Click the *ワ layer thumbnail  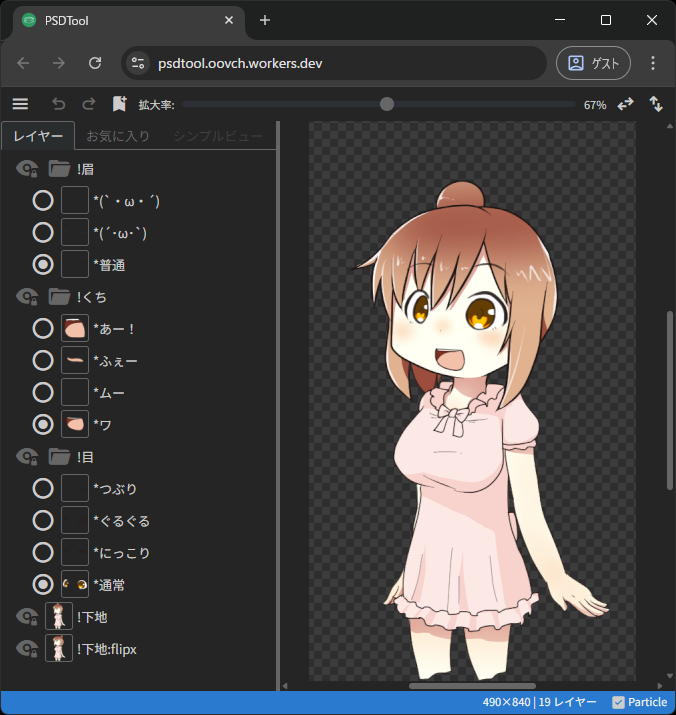pyautogui.click(x=75, y=425)
